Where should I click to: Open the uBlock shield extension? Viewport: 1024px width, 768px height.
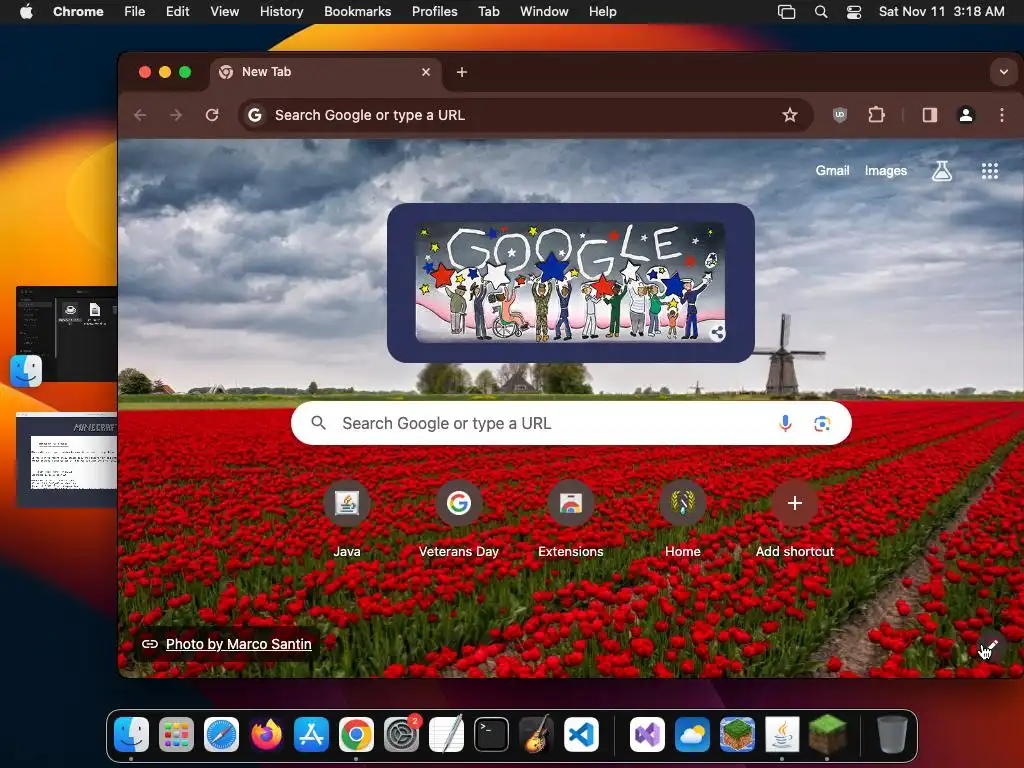coord(840,115)
